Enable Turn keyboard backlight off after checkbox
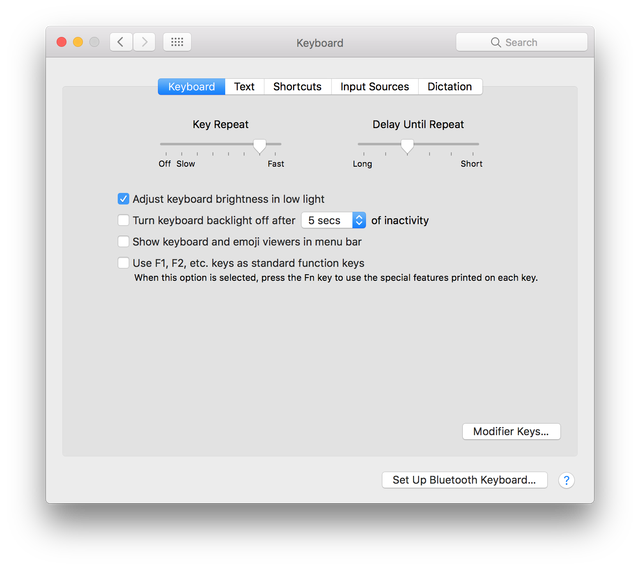Viewport: 640px width, 569px height. tap(123, 220)
